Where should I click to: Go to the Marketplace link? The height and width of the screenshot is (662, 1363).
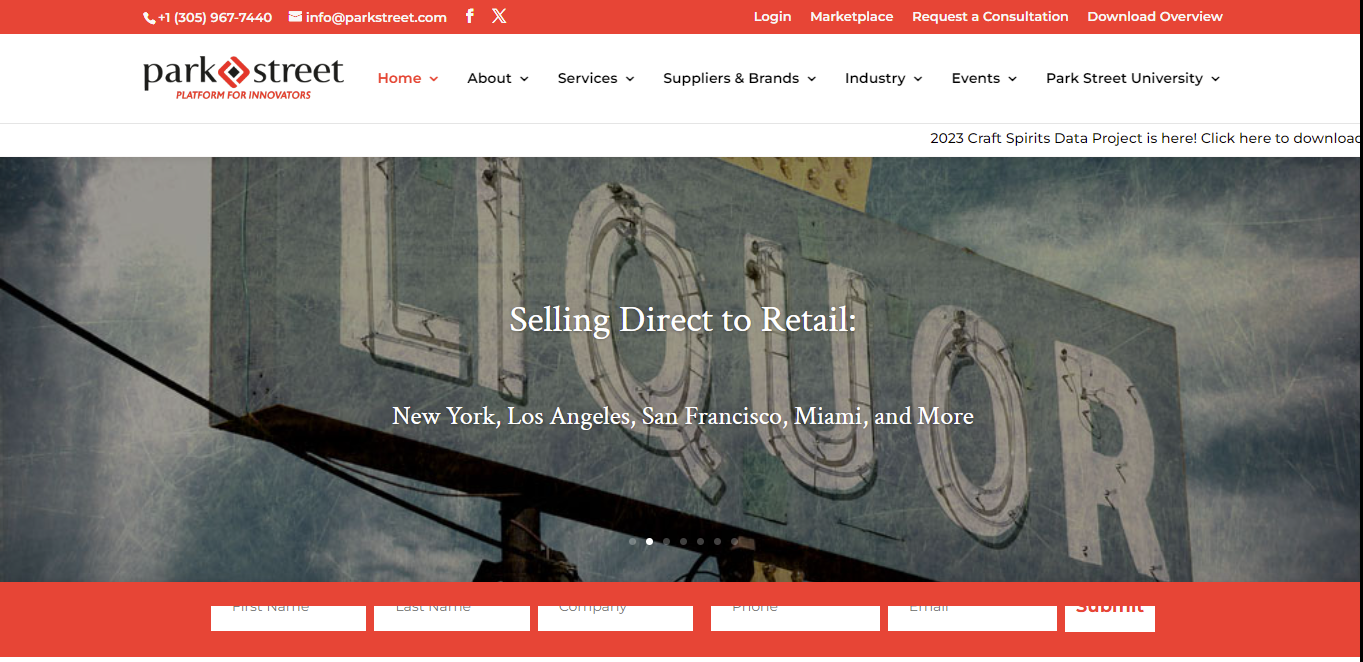point(851,17)
